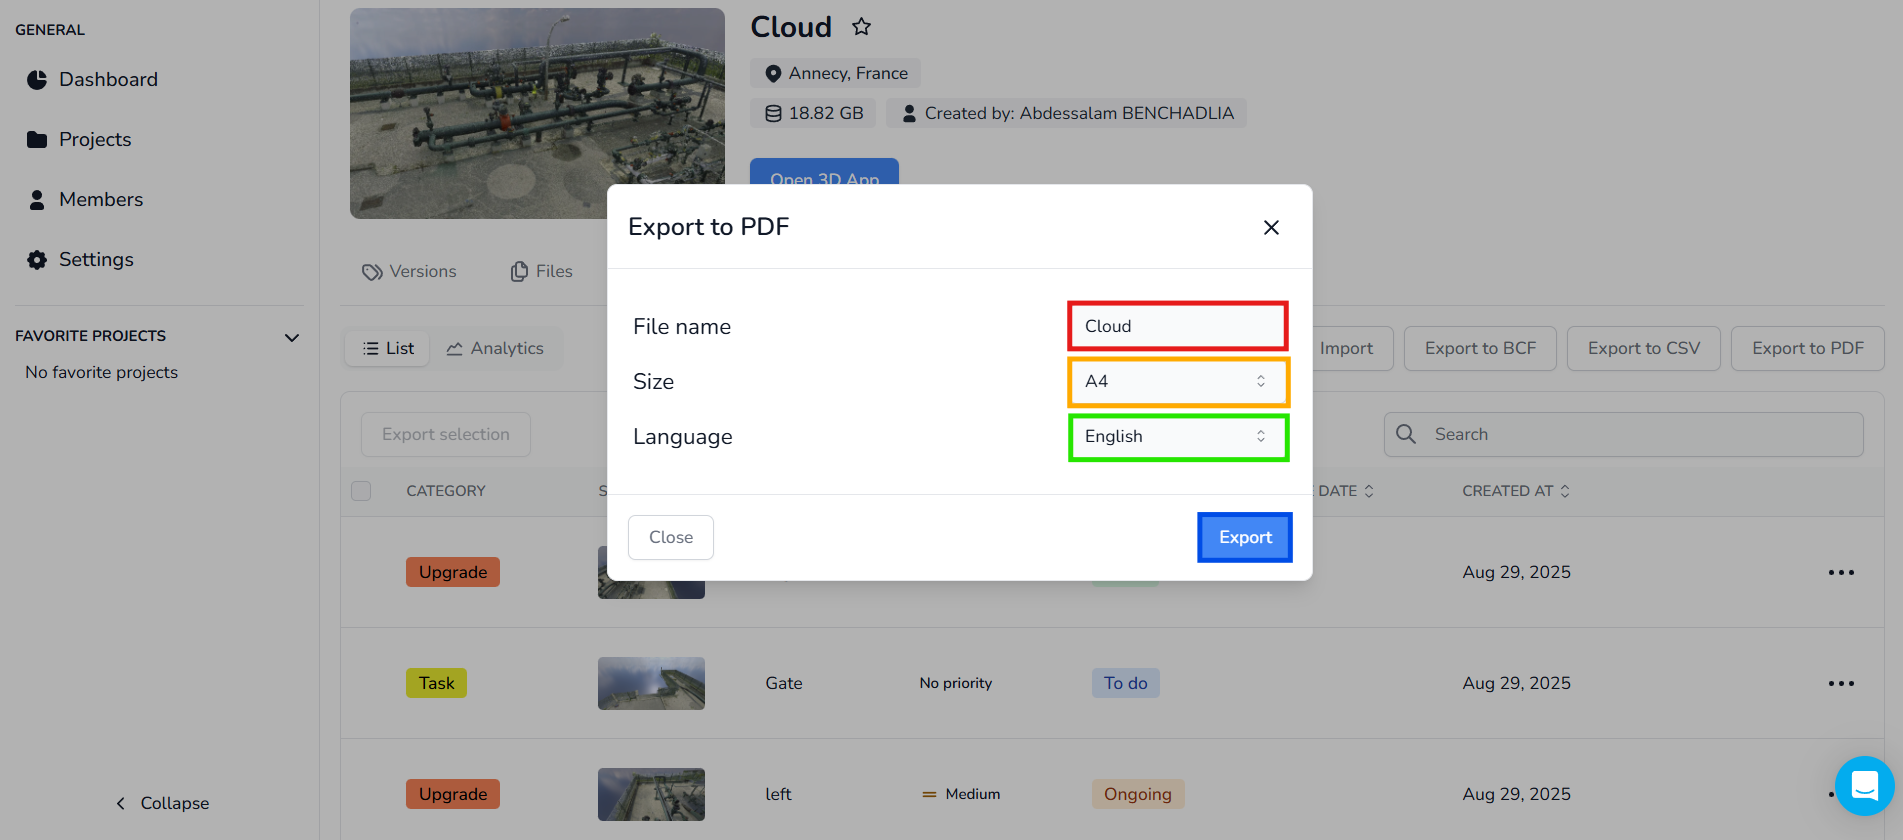1903x840 pixels.
Task: Click the File name input field
Action: tap(1177, 327)
